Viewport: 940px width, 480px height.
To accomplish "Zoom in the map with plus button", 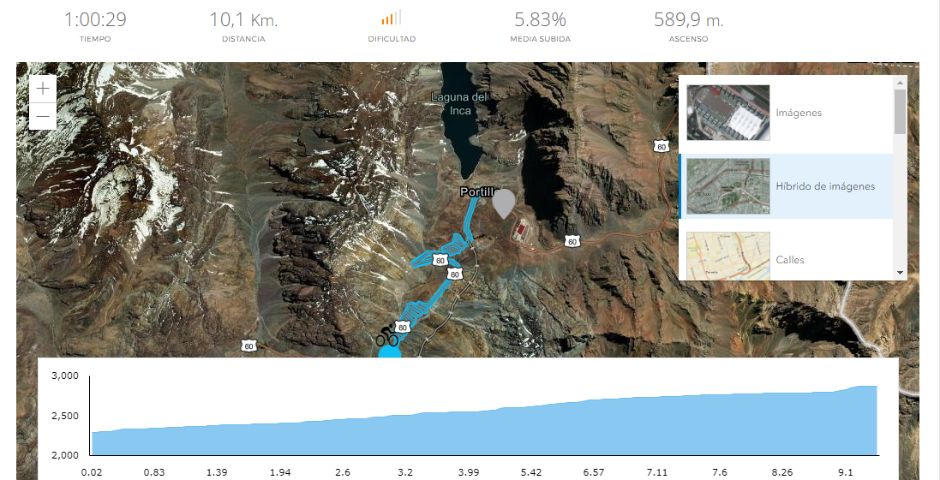I will coord(43,89).
